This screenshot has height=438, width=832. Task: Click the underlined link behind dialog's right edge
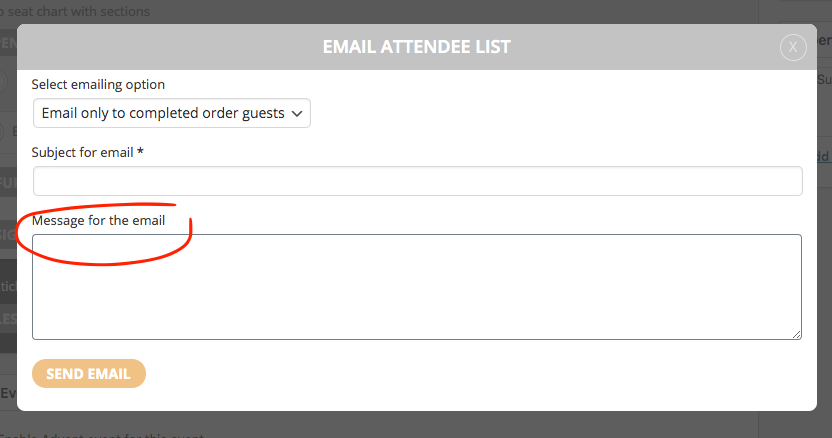(824, 156)
